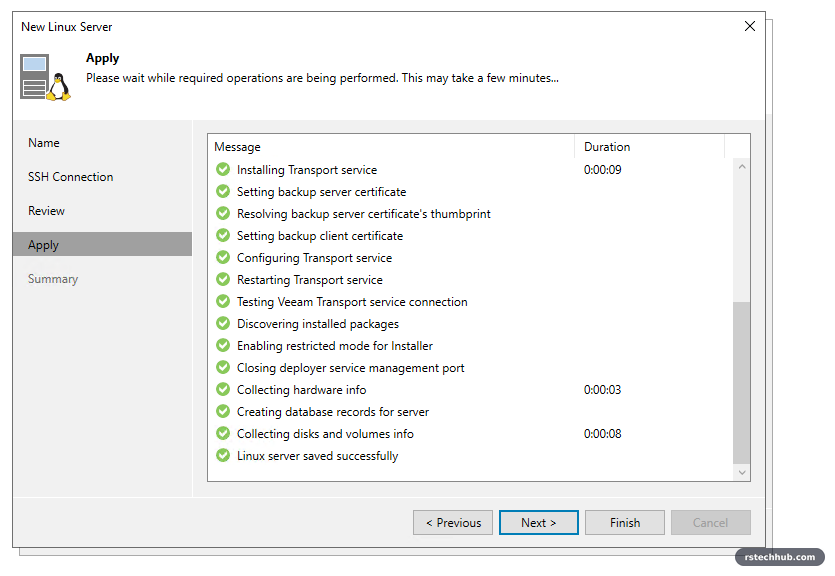Click the Message column header
835x576 pixels.
[x=391, y=147]
